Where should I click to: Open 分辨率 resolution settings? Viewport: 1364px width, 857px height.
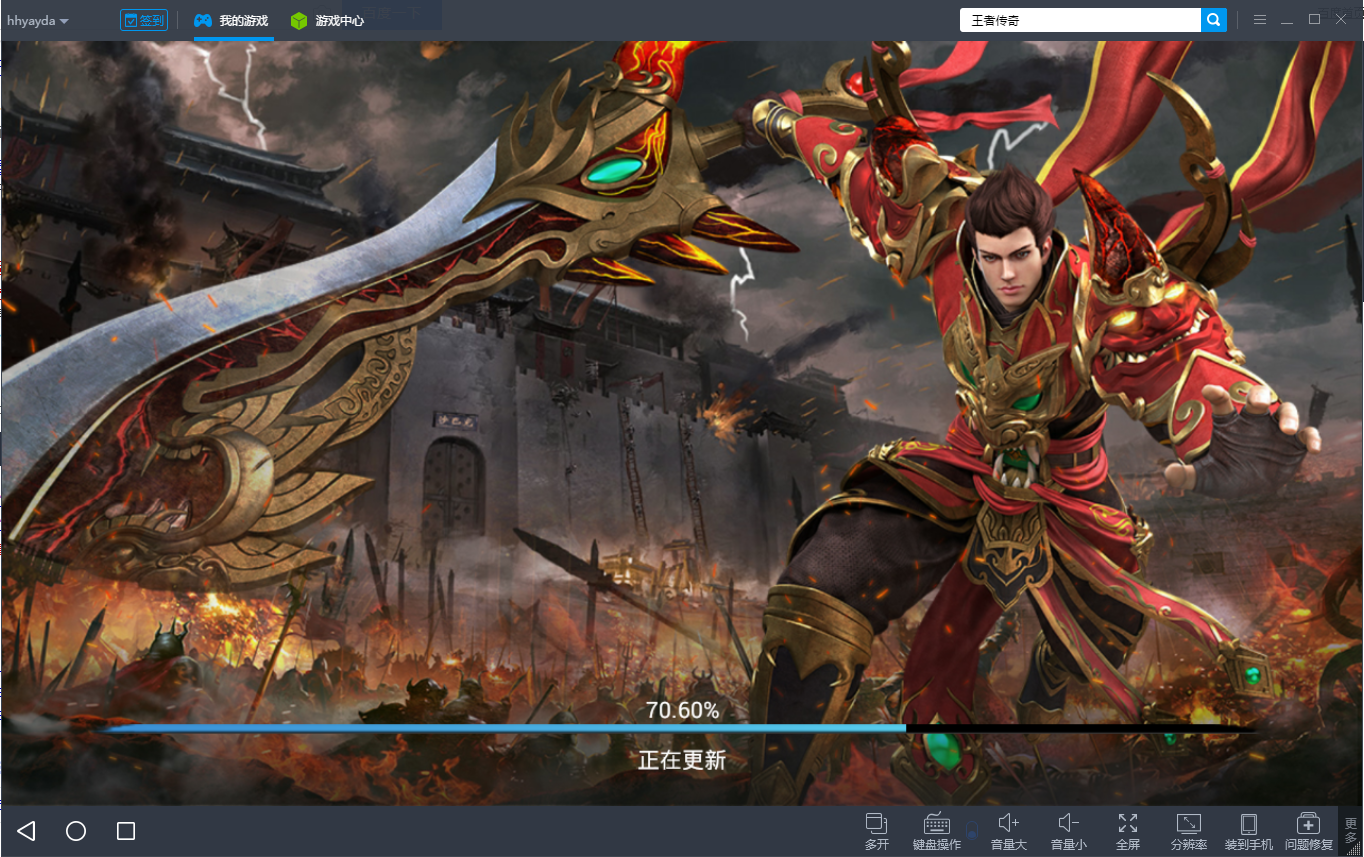point(1189,831)
